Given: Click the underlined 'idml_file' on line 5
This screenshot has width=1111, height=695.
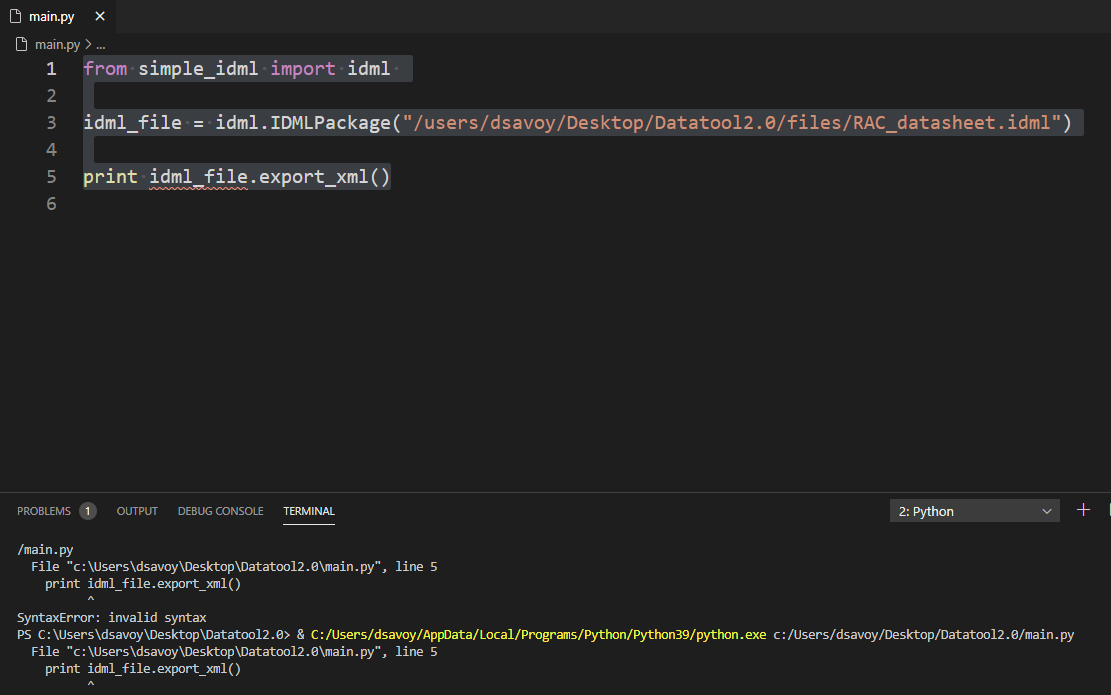Looking at the screenshot, I should (x=198, y=176).
